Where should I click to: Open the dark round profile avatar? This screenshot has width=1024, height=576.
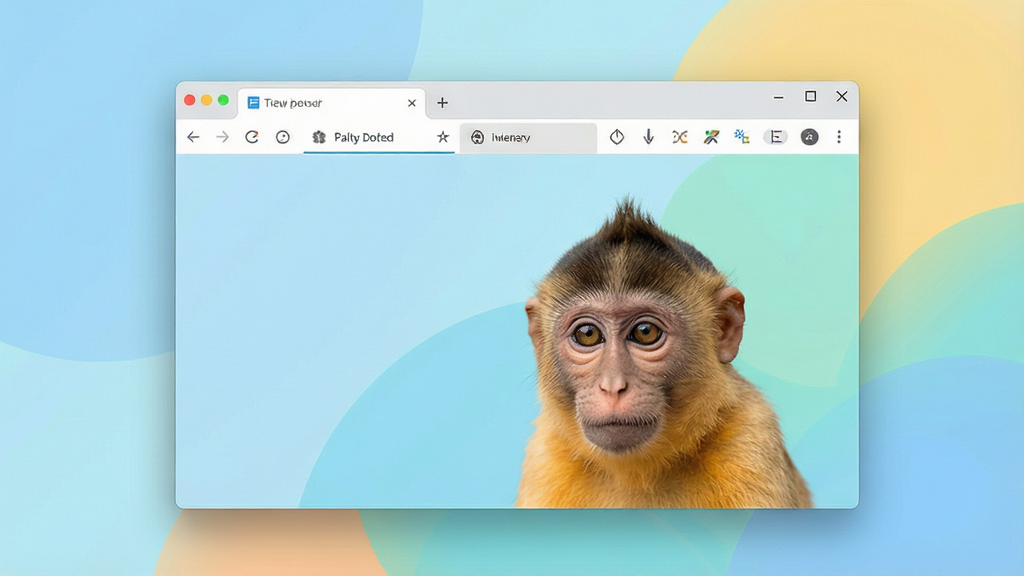tap(810, 137)
